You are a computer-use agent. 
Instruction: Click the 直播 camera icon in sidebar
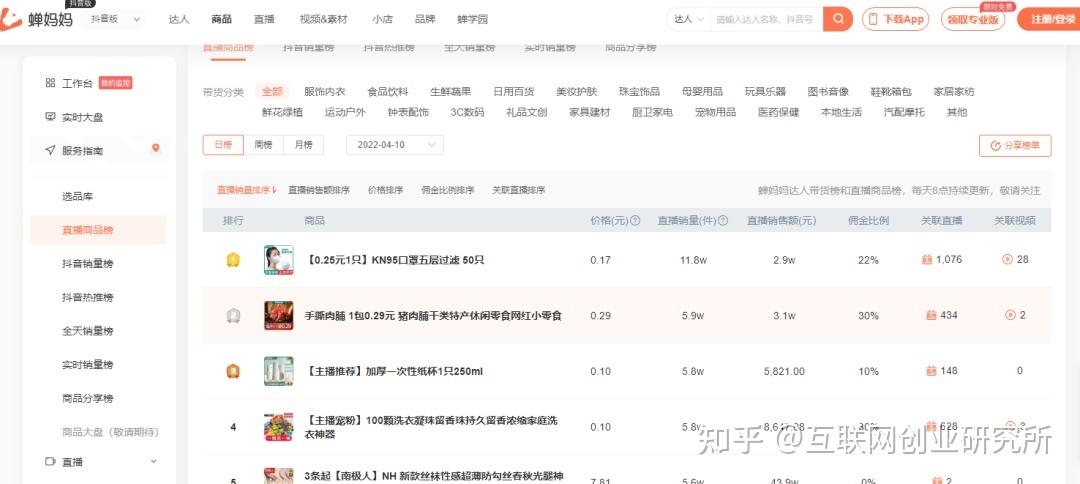tap(50, 461)
